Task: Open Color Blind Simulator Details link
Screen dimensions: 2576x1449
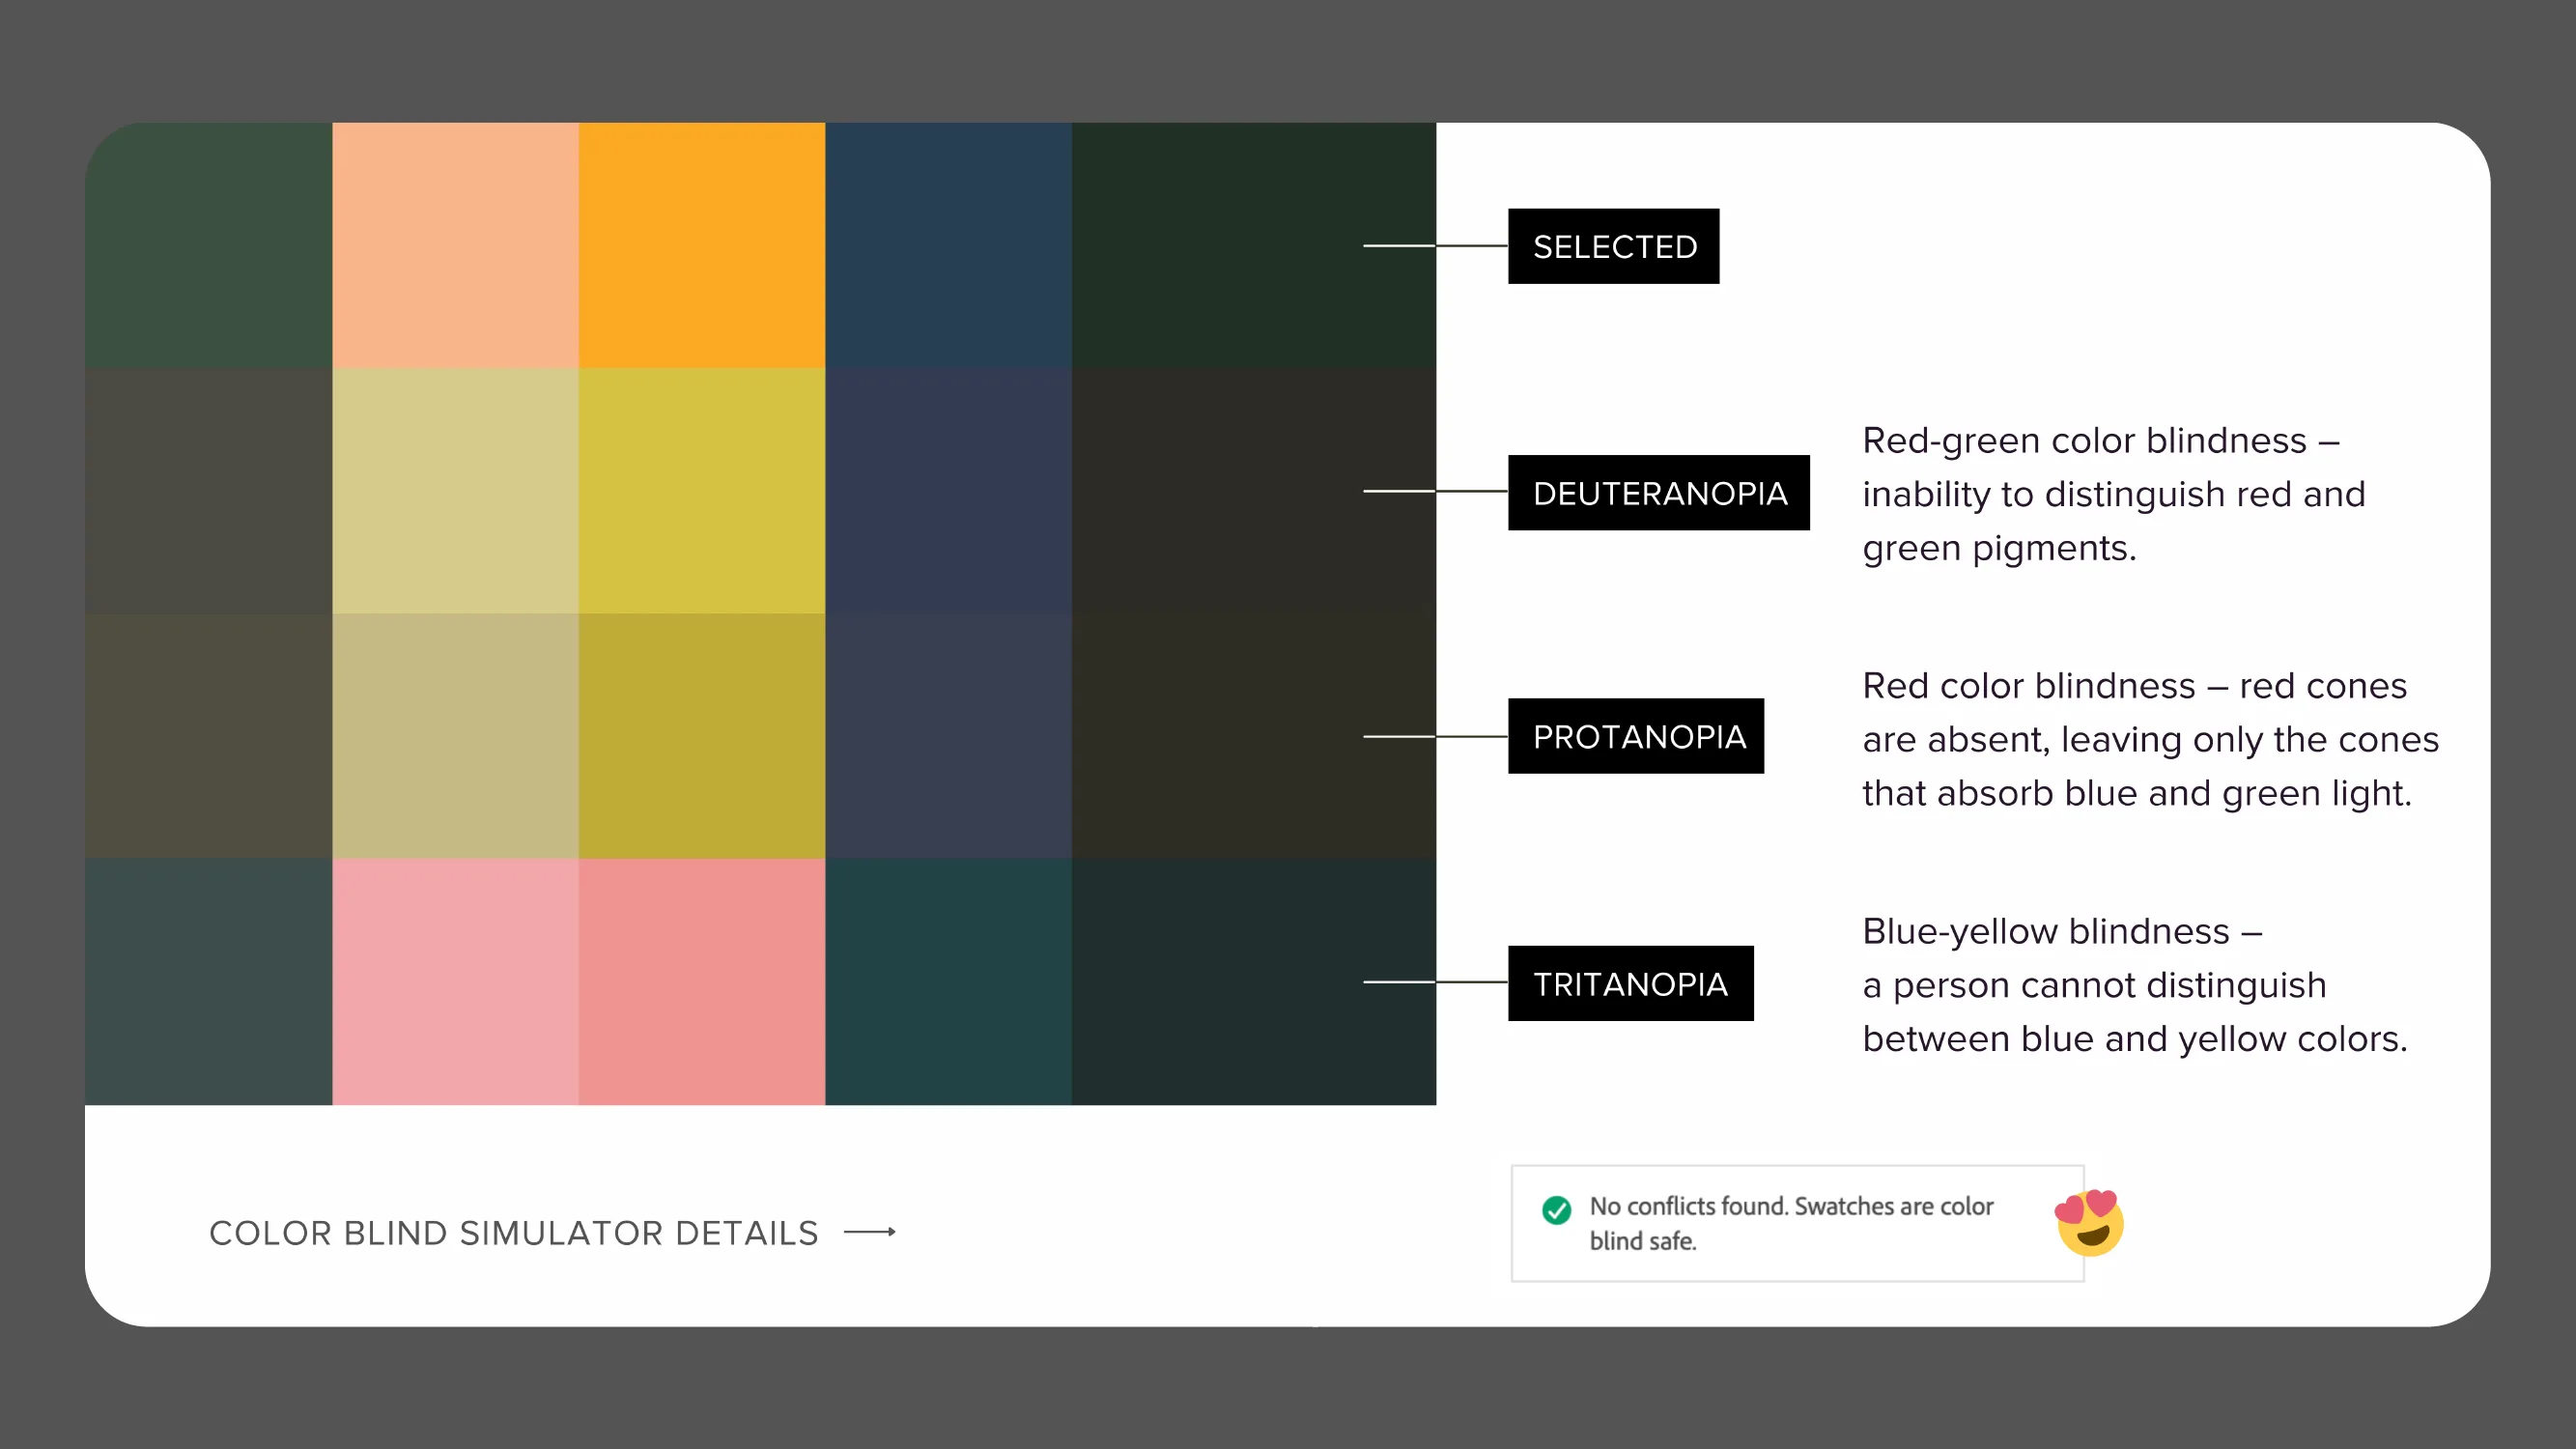Action: (552, 1233)
